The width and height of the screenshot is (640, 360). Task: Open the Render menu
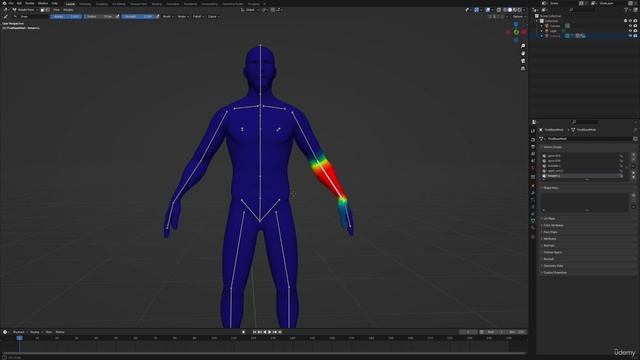point(29,3)
